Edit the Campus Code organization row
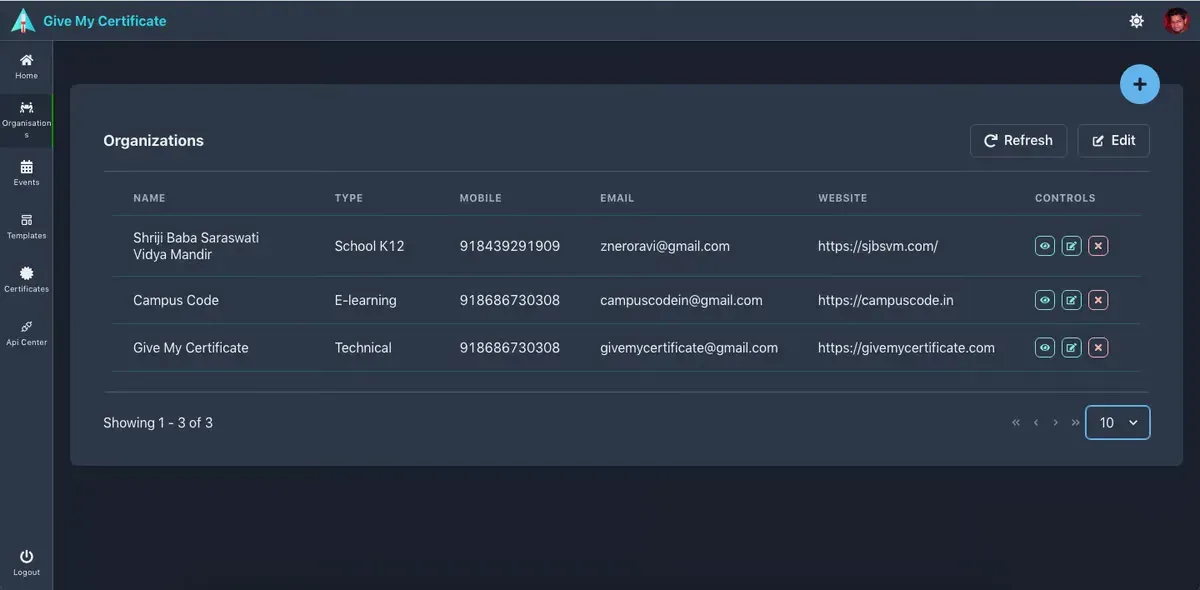Viewport: 1200px width, 590px height. pos(1071,300)
